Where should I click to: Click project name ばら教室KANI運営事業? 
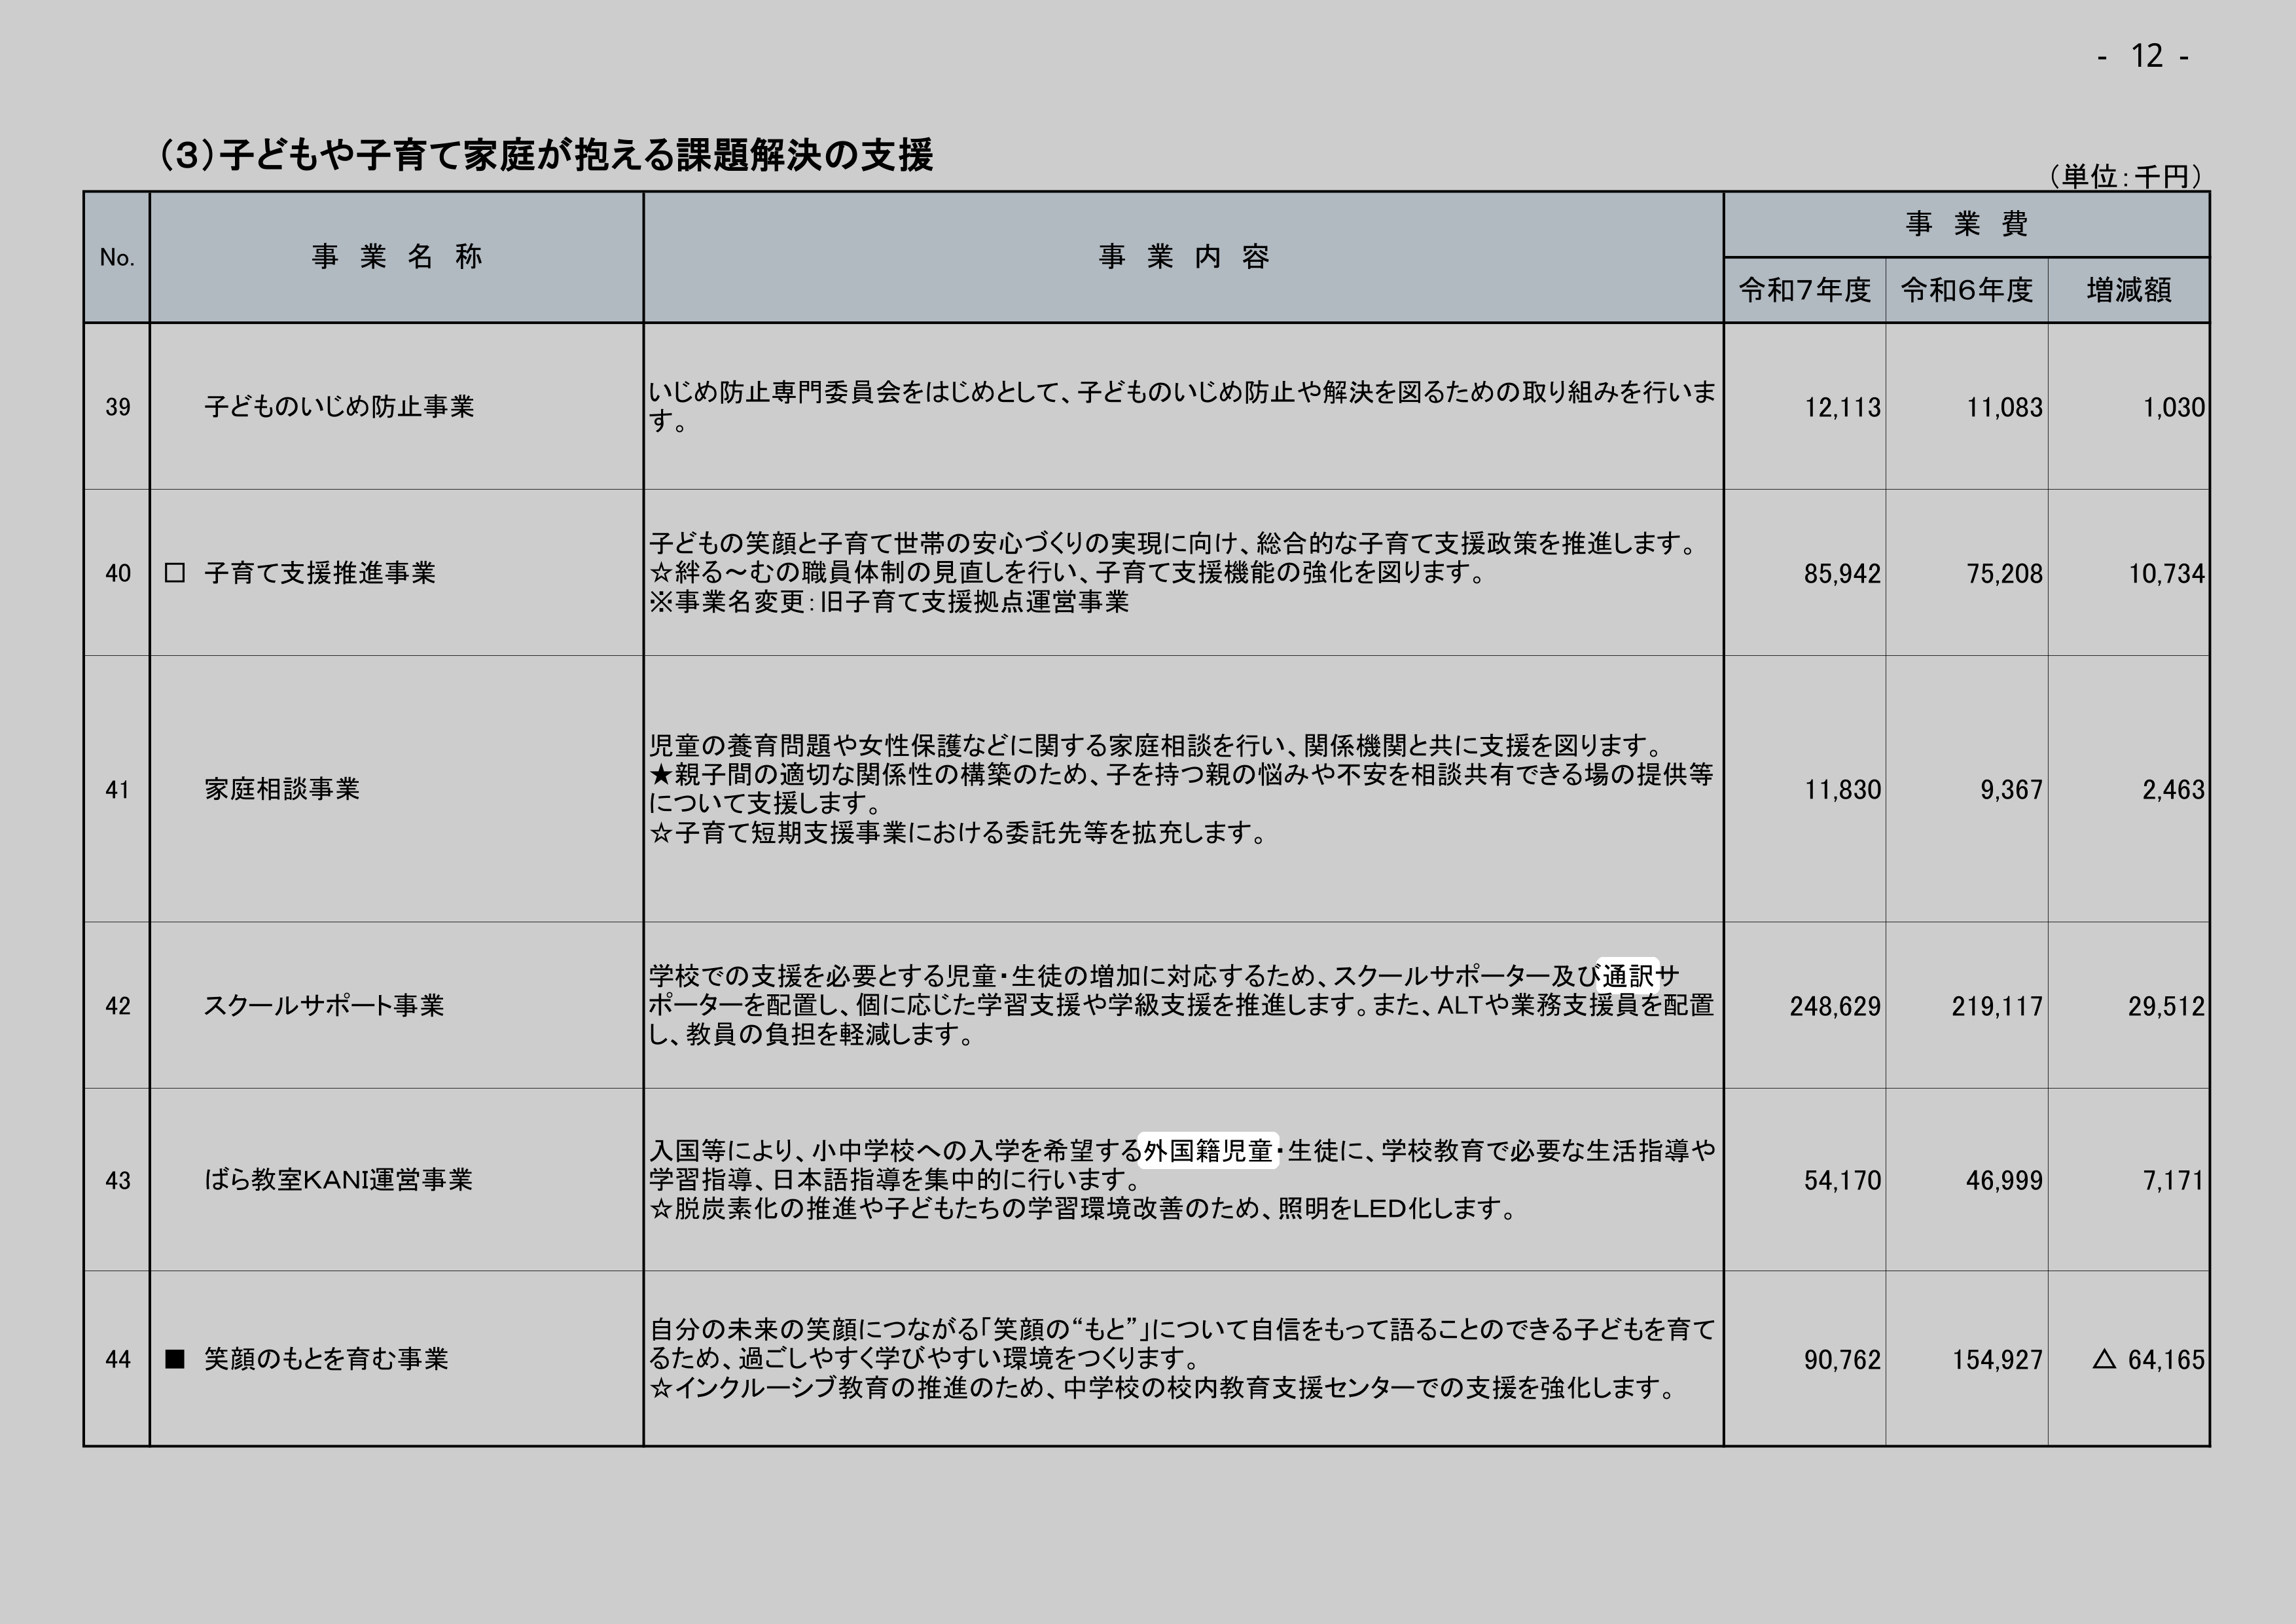click(338, 1180)
